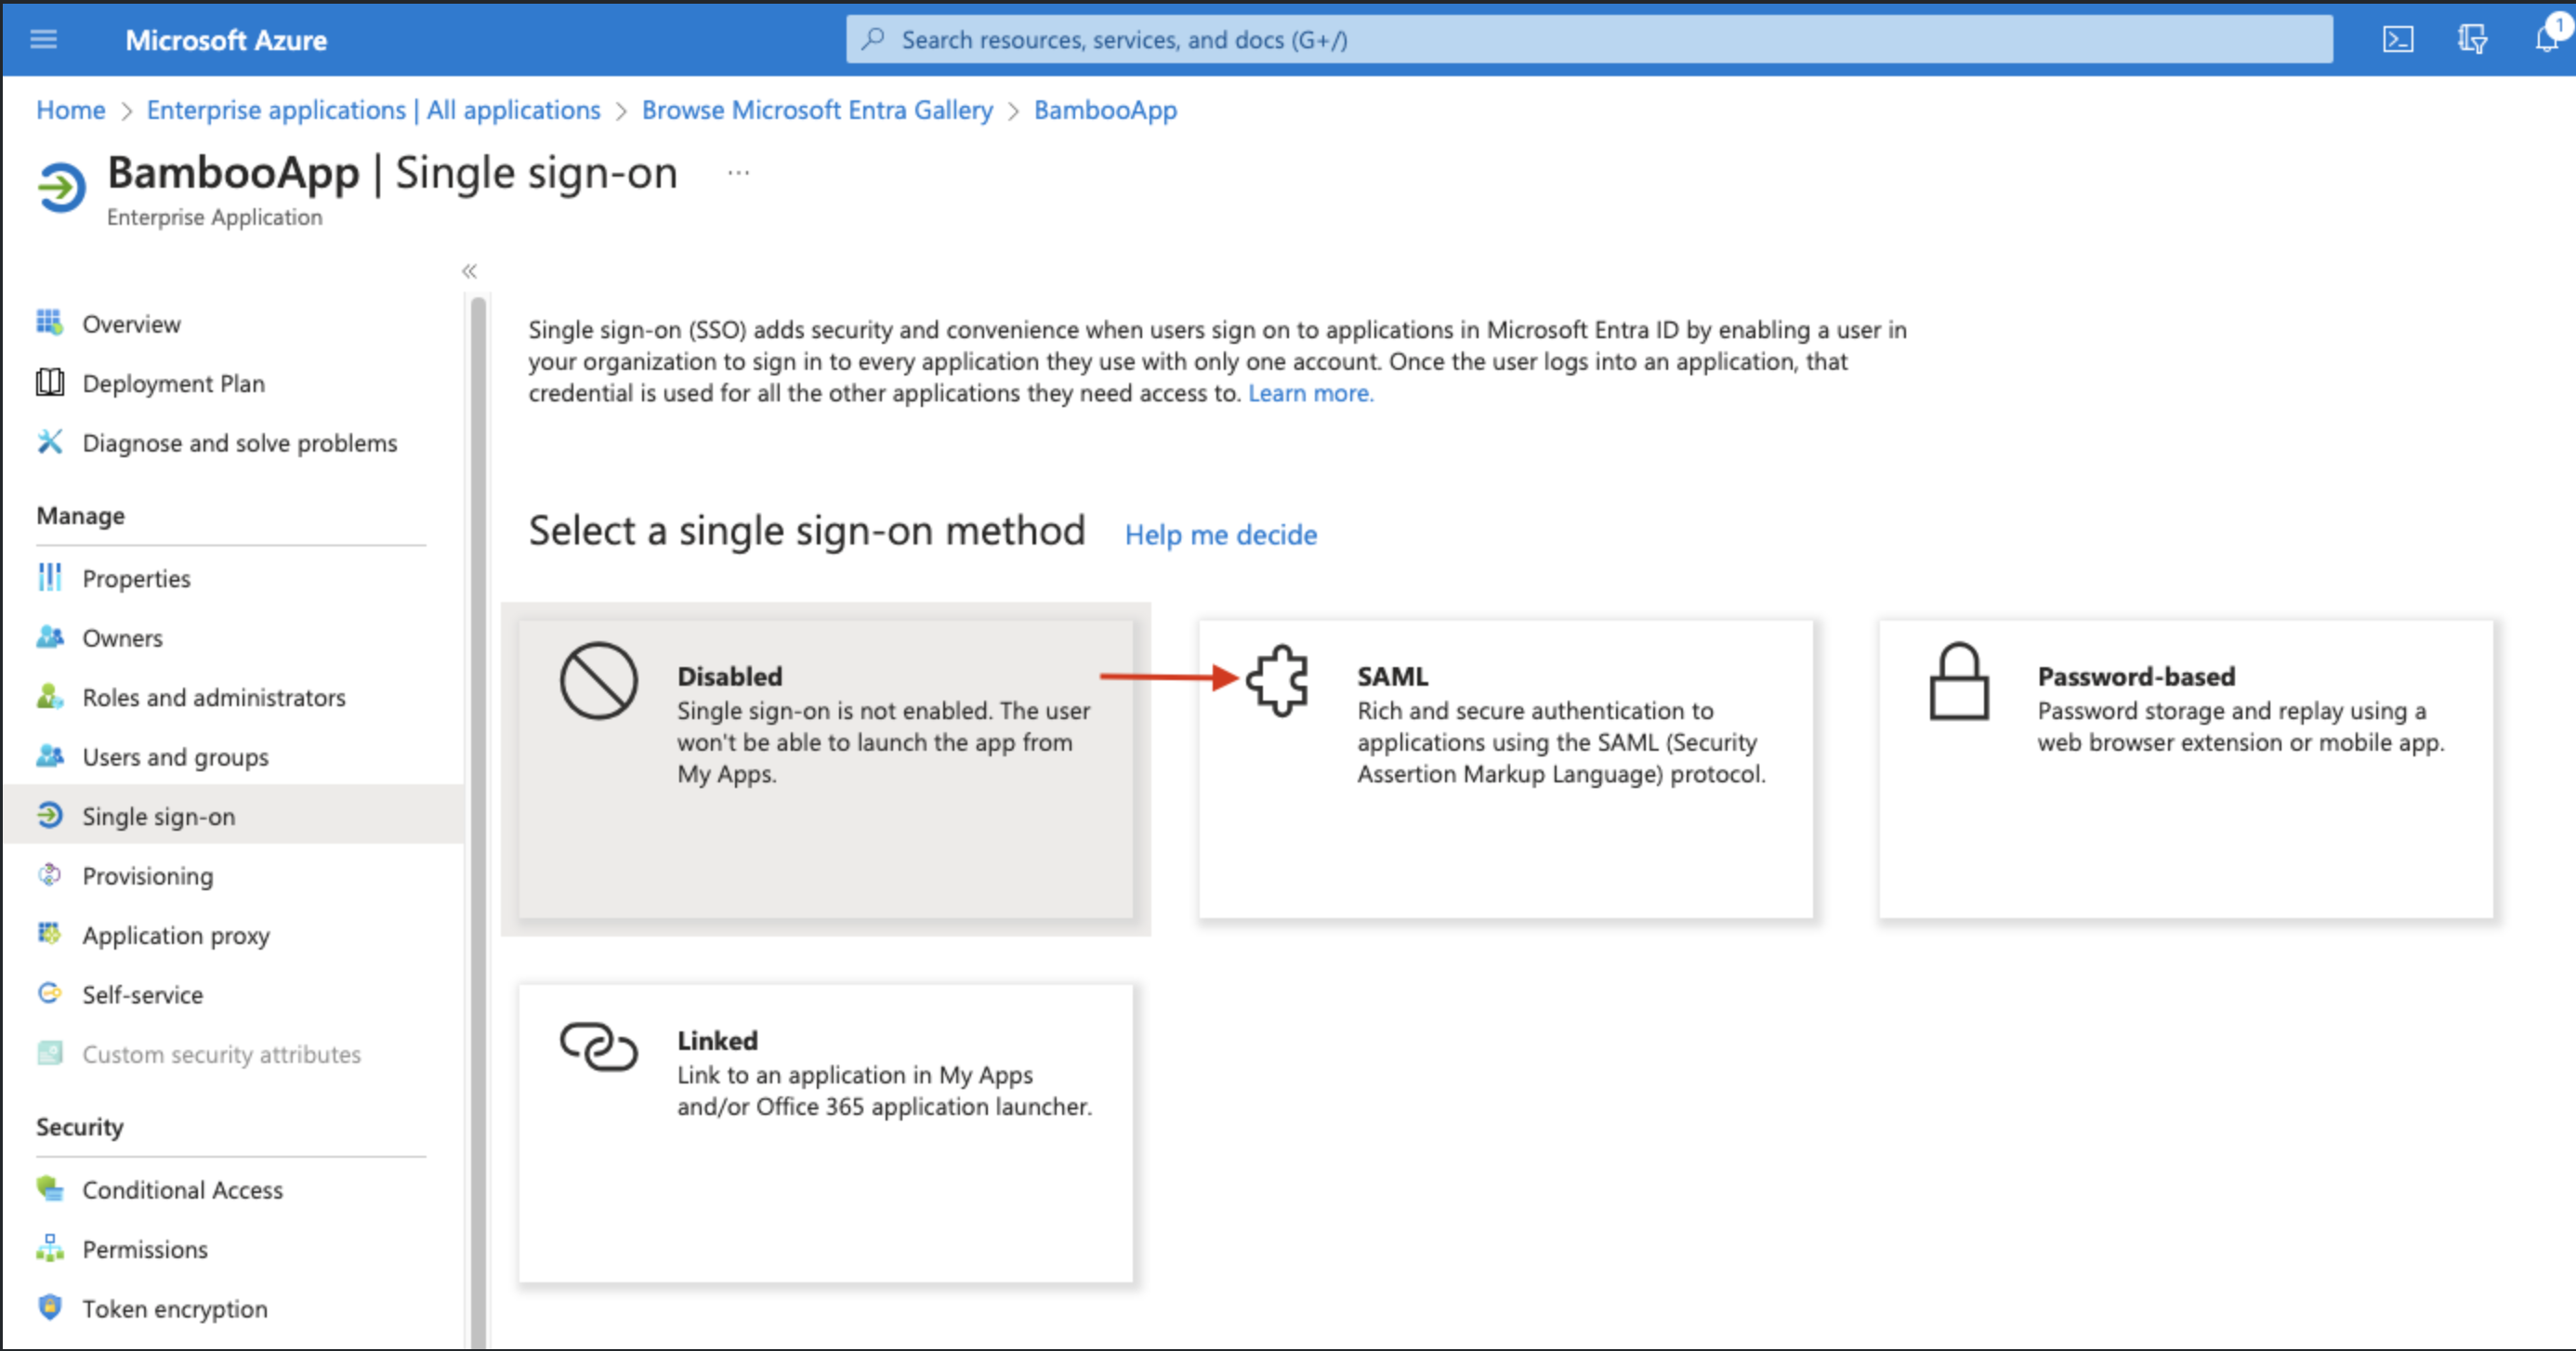Image resolution: width=2576 pixels, height=1351 pixels.
Task: Click the BambooApp breadcrumb link
Action: tap(1105, 110)
